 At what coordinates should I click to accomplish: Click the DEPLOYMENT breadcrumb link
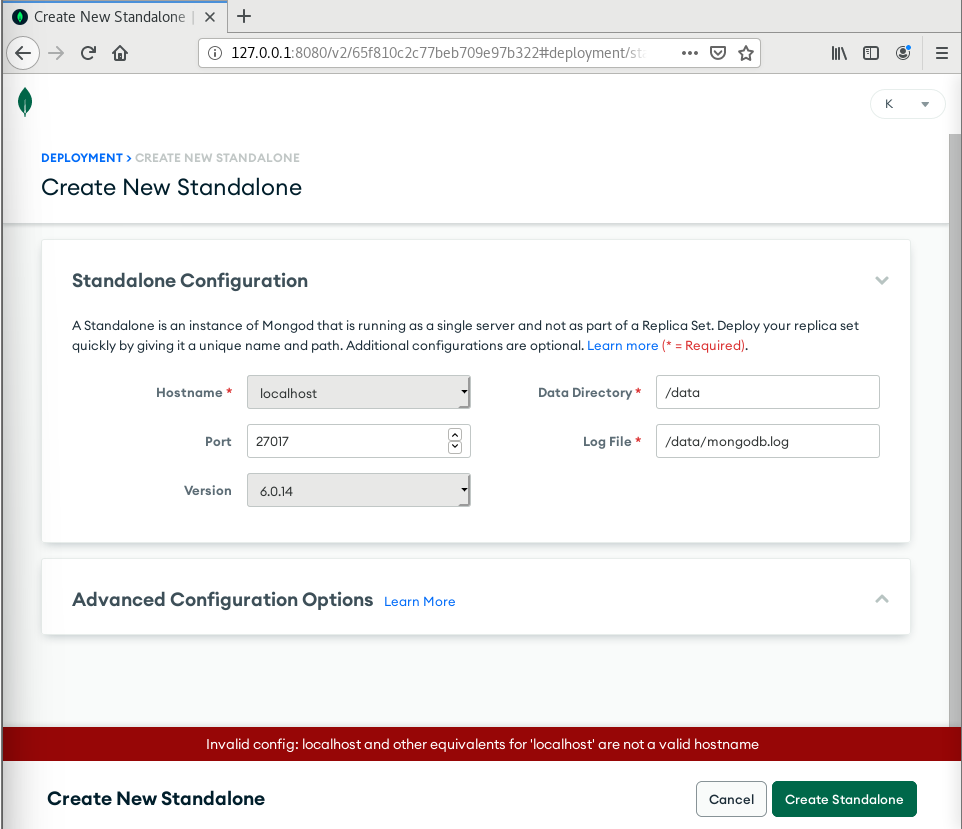click(81, 158)
